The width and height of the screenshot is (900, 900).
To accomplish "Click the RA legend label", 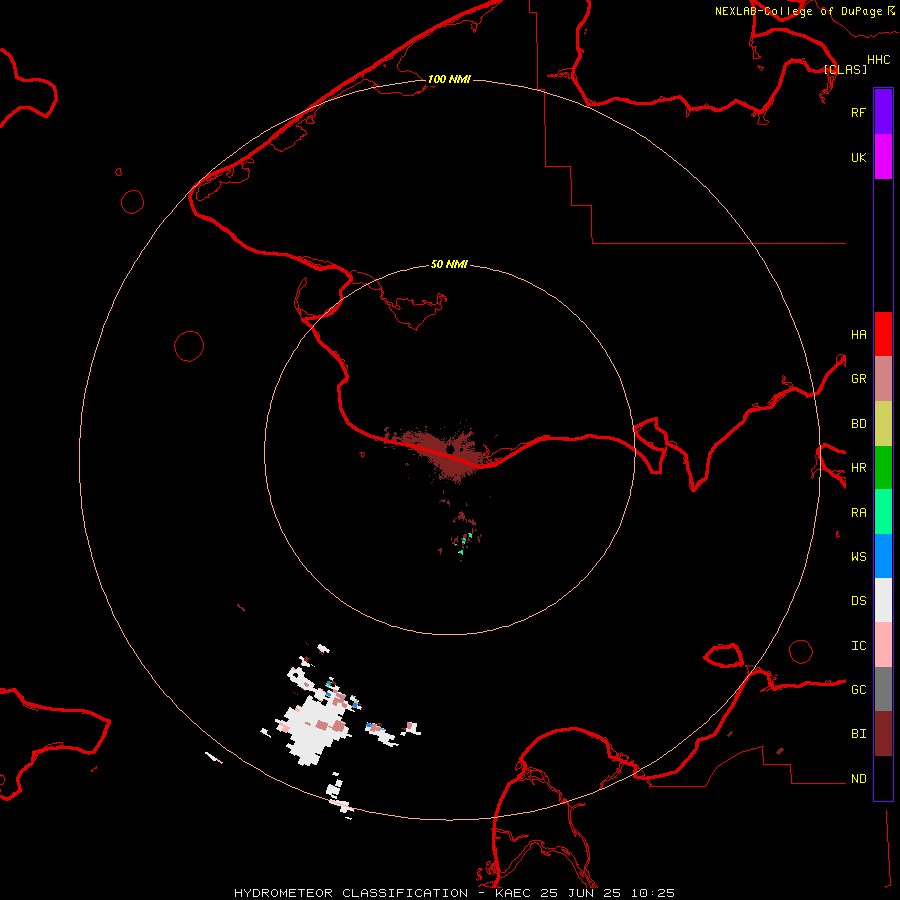I will point(858,513).
